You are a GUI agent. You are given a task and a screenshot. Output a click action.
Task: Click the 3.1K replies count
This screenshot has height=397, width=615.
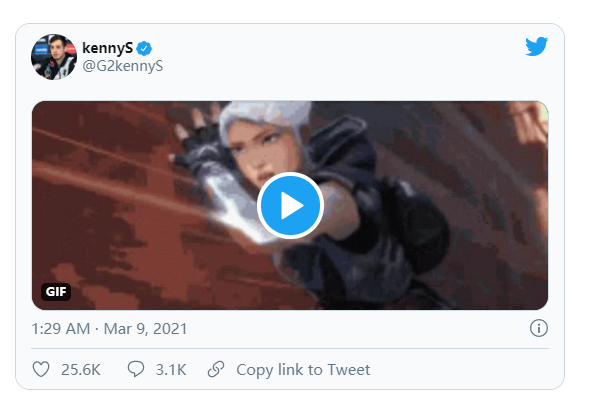171,370
